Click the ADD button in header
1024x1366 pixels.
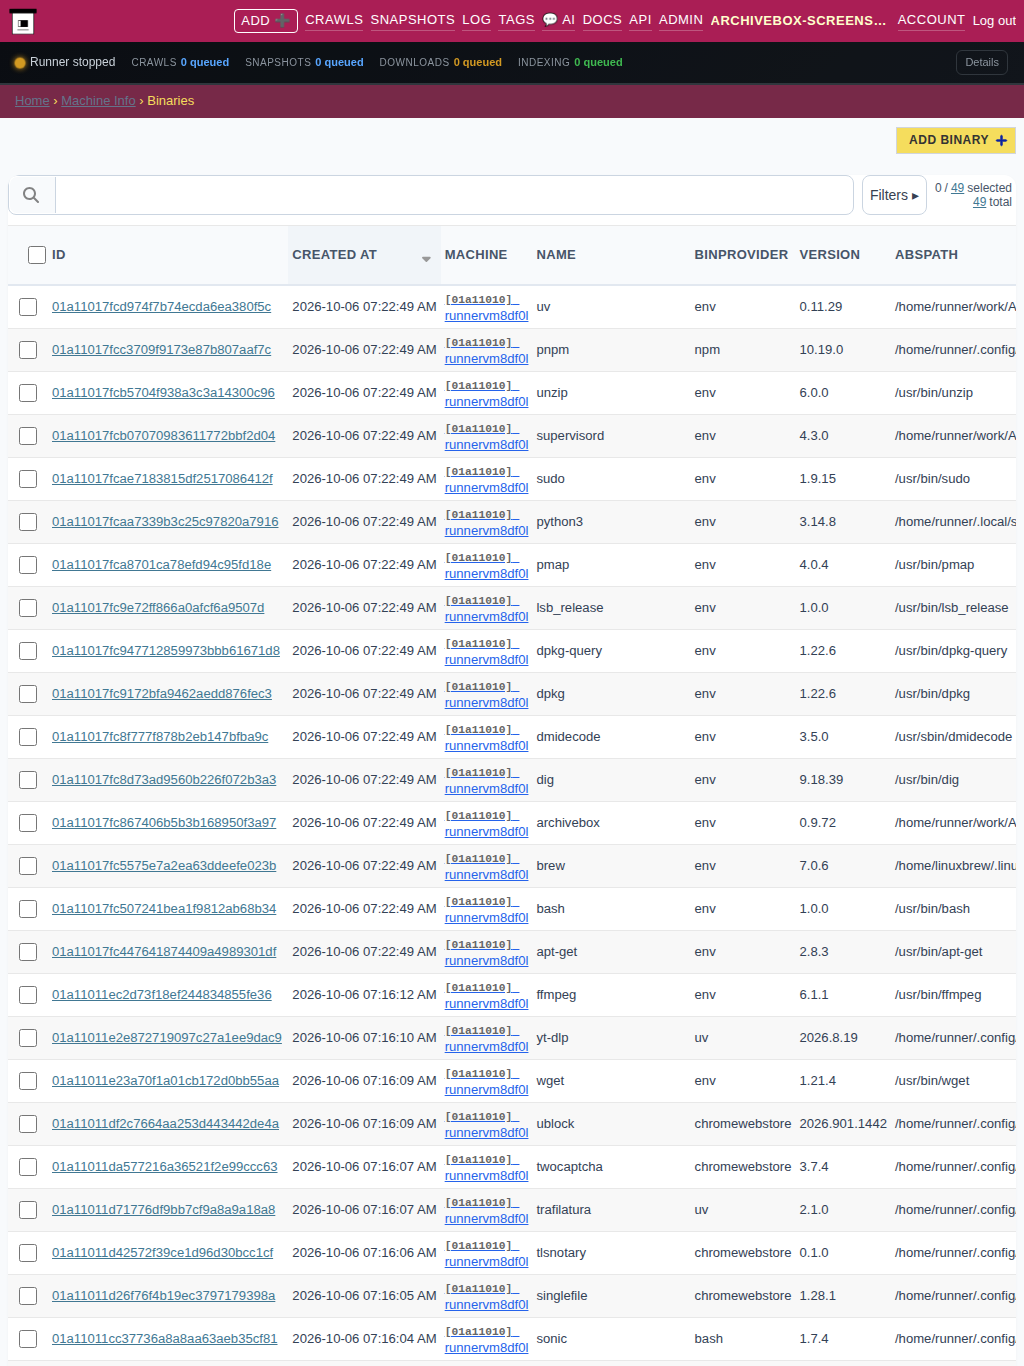tap(266, 21)
